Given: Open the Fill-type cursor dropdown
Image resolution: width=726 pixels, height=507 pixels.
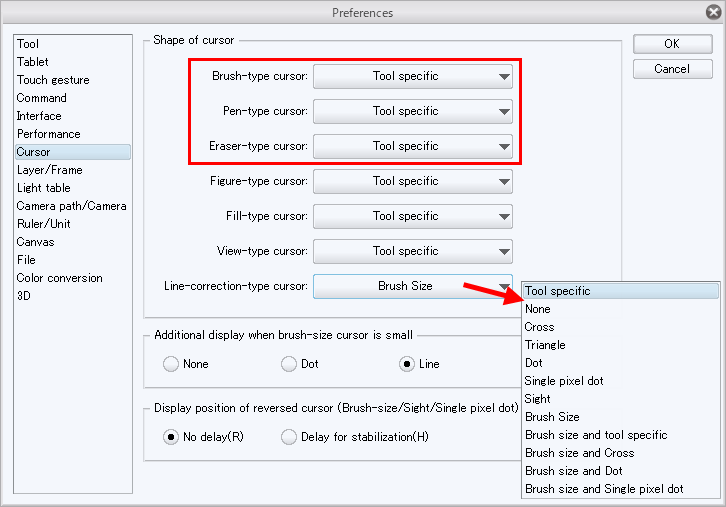Looking at the screenshot, I should [413, 216].
